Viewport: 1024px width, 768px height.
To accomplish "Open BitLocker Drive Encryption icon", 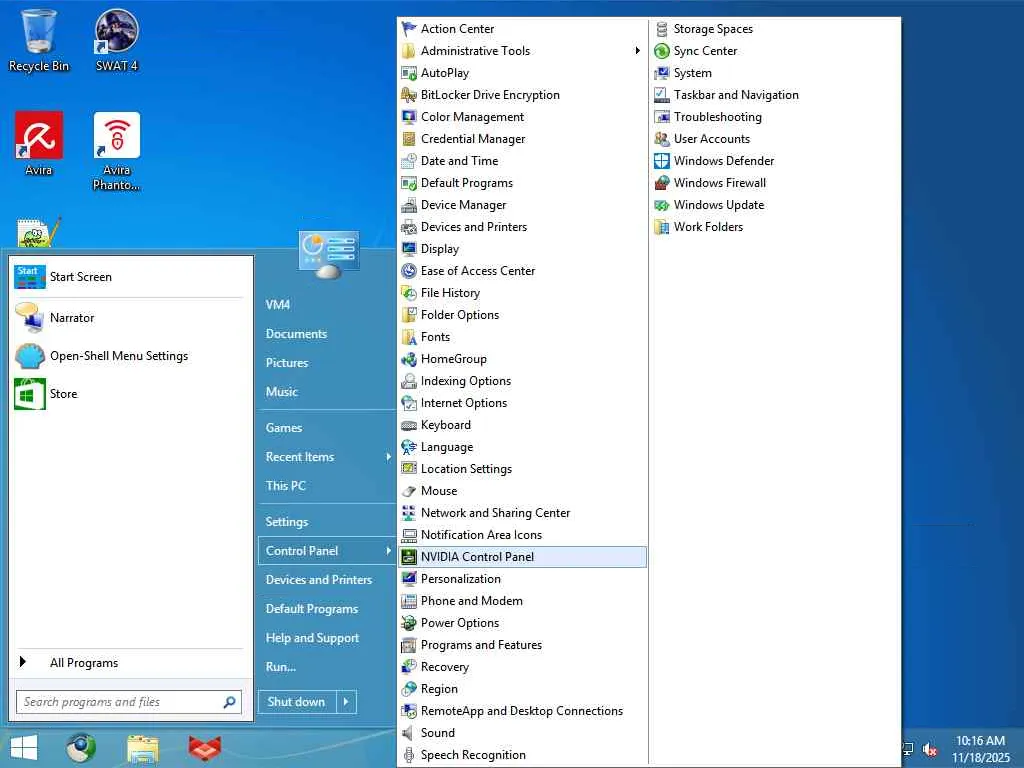I will point(409,95).
